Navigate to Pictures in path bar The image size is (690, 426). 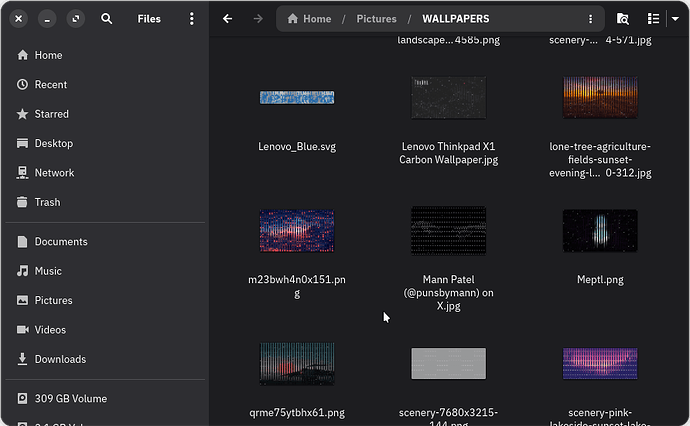(x=376, y=19)
